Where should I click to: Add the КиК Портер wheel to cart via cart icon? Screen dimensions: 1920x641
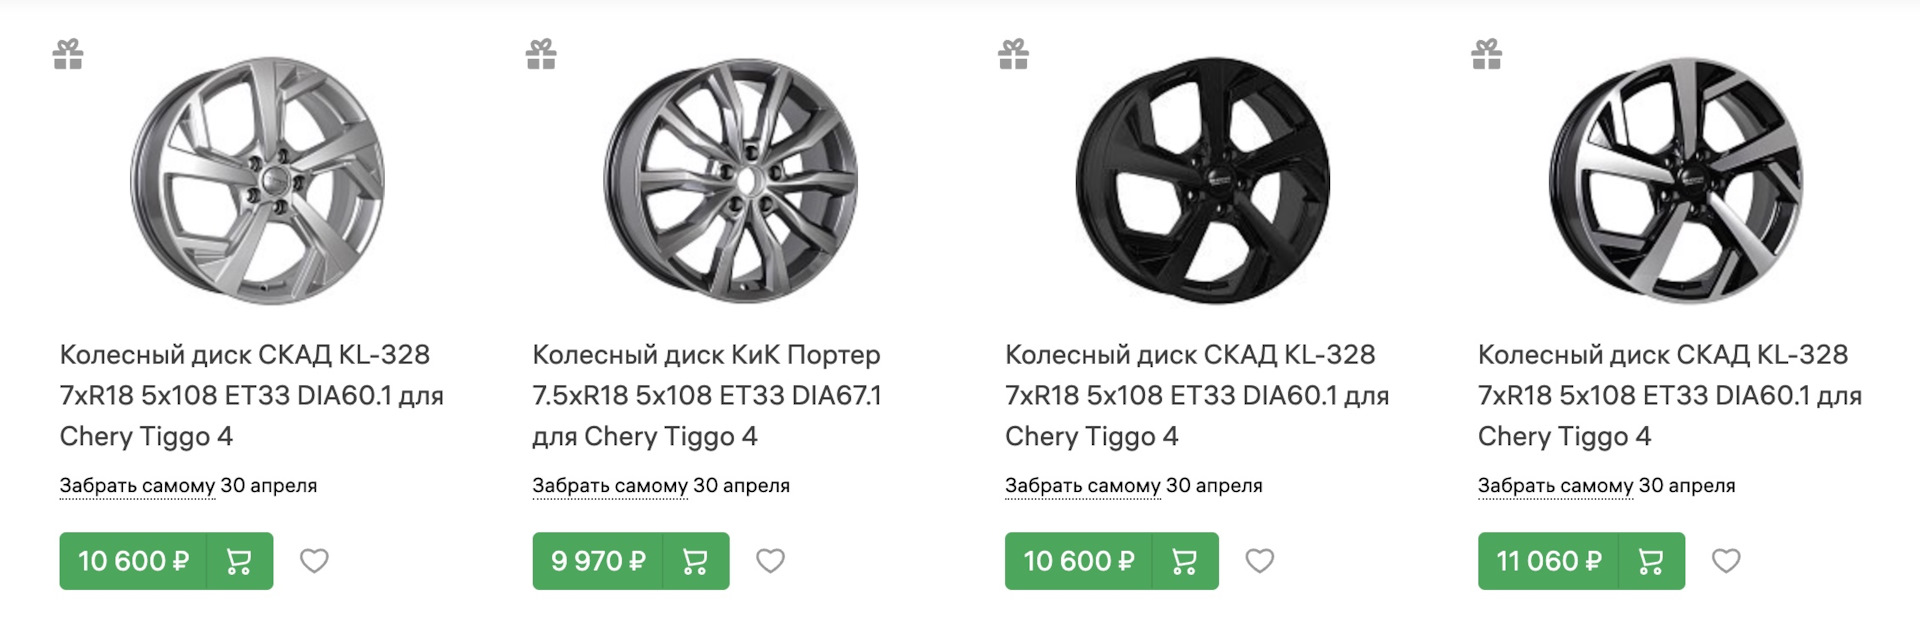(x=695, y=561)
